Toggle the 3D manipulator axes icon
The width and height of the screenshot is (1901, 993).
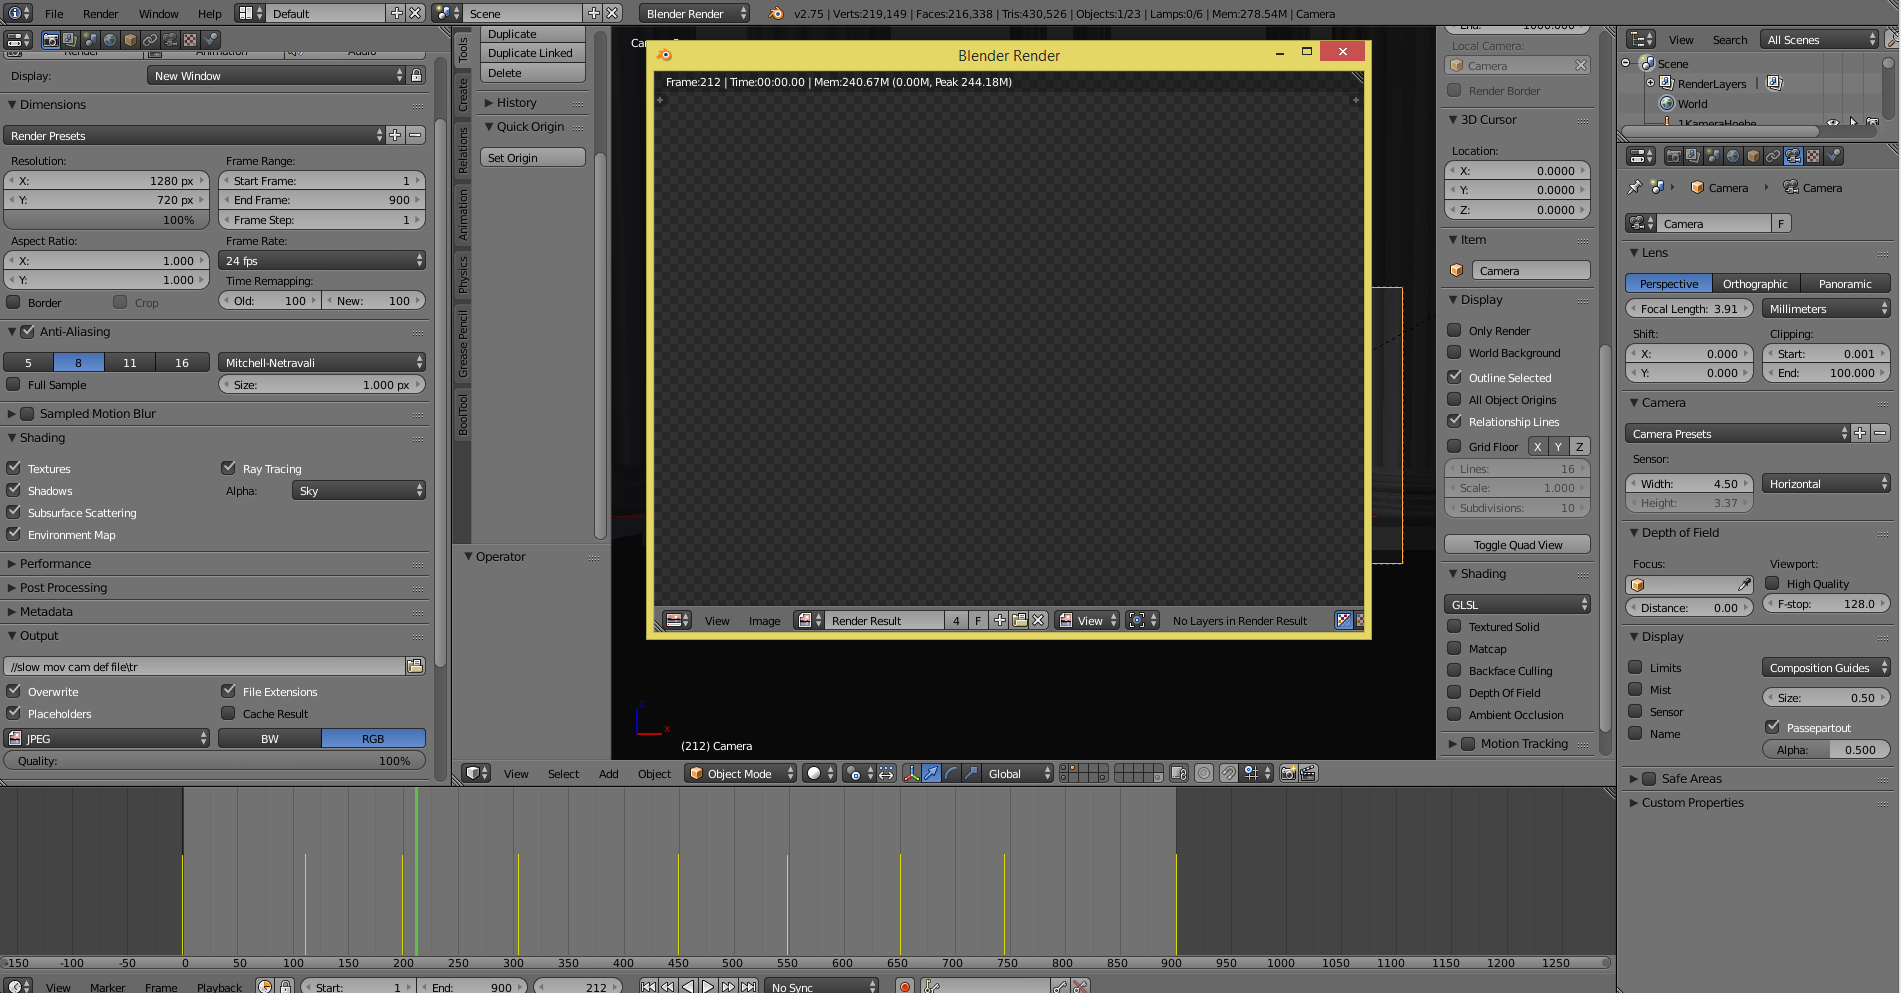pos(911,773)
